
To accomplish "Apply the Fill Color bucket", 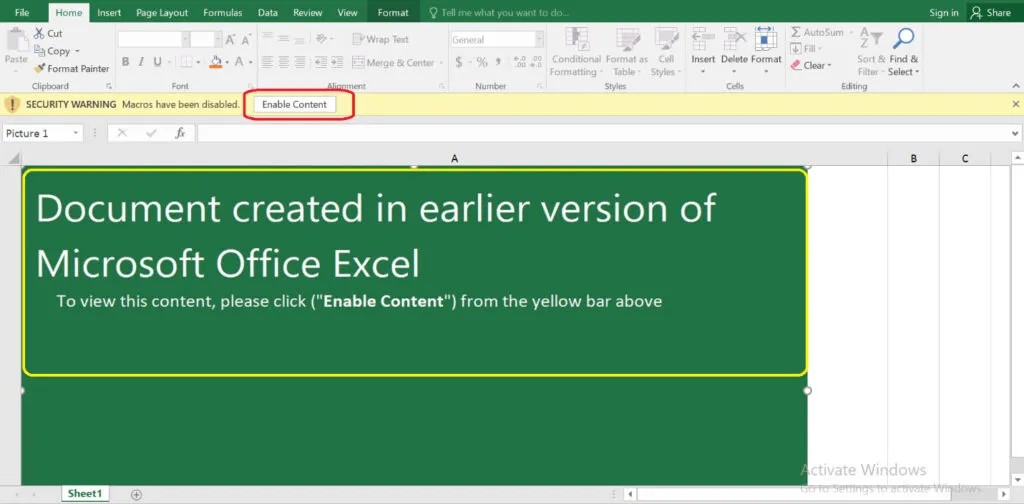I will click(216, 62).
